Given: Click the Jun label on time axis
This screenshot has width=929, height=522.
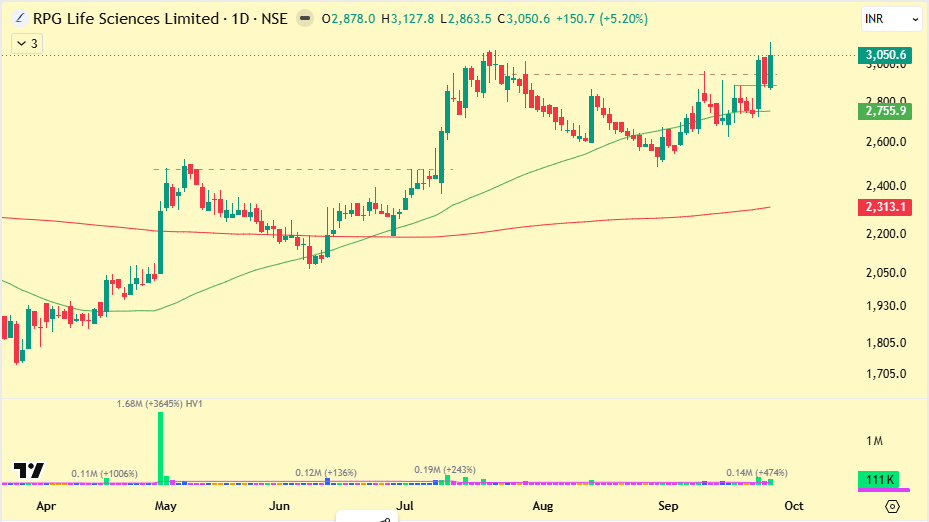Looking at the screenshot, I should click(279, 506).
